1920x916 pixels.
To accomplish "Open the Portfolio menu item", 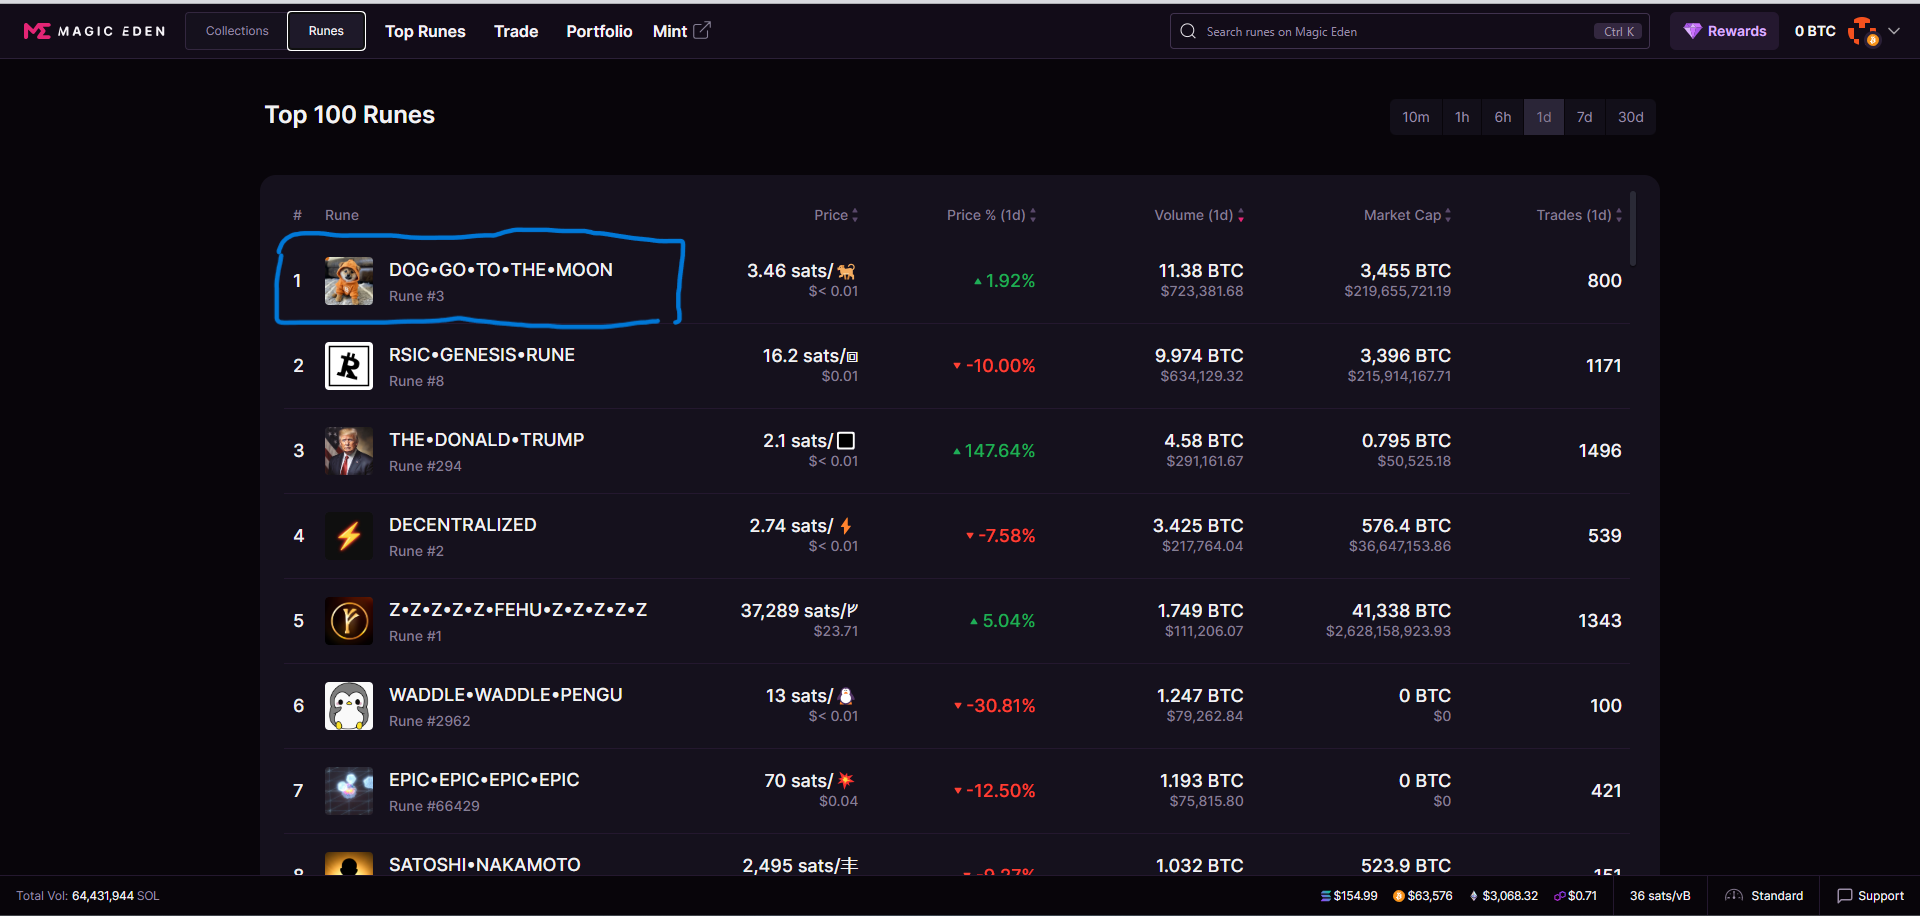I will pos(599,31).
